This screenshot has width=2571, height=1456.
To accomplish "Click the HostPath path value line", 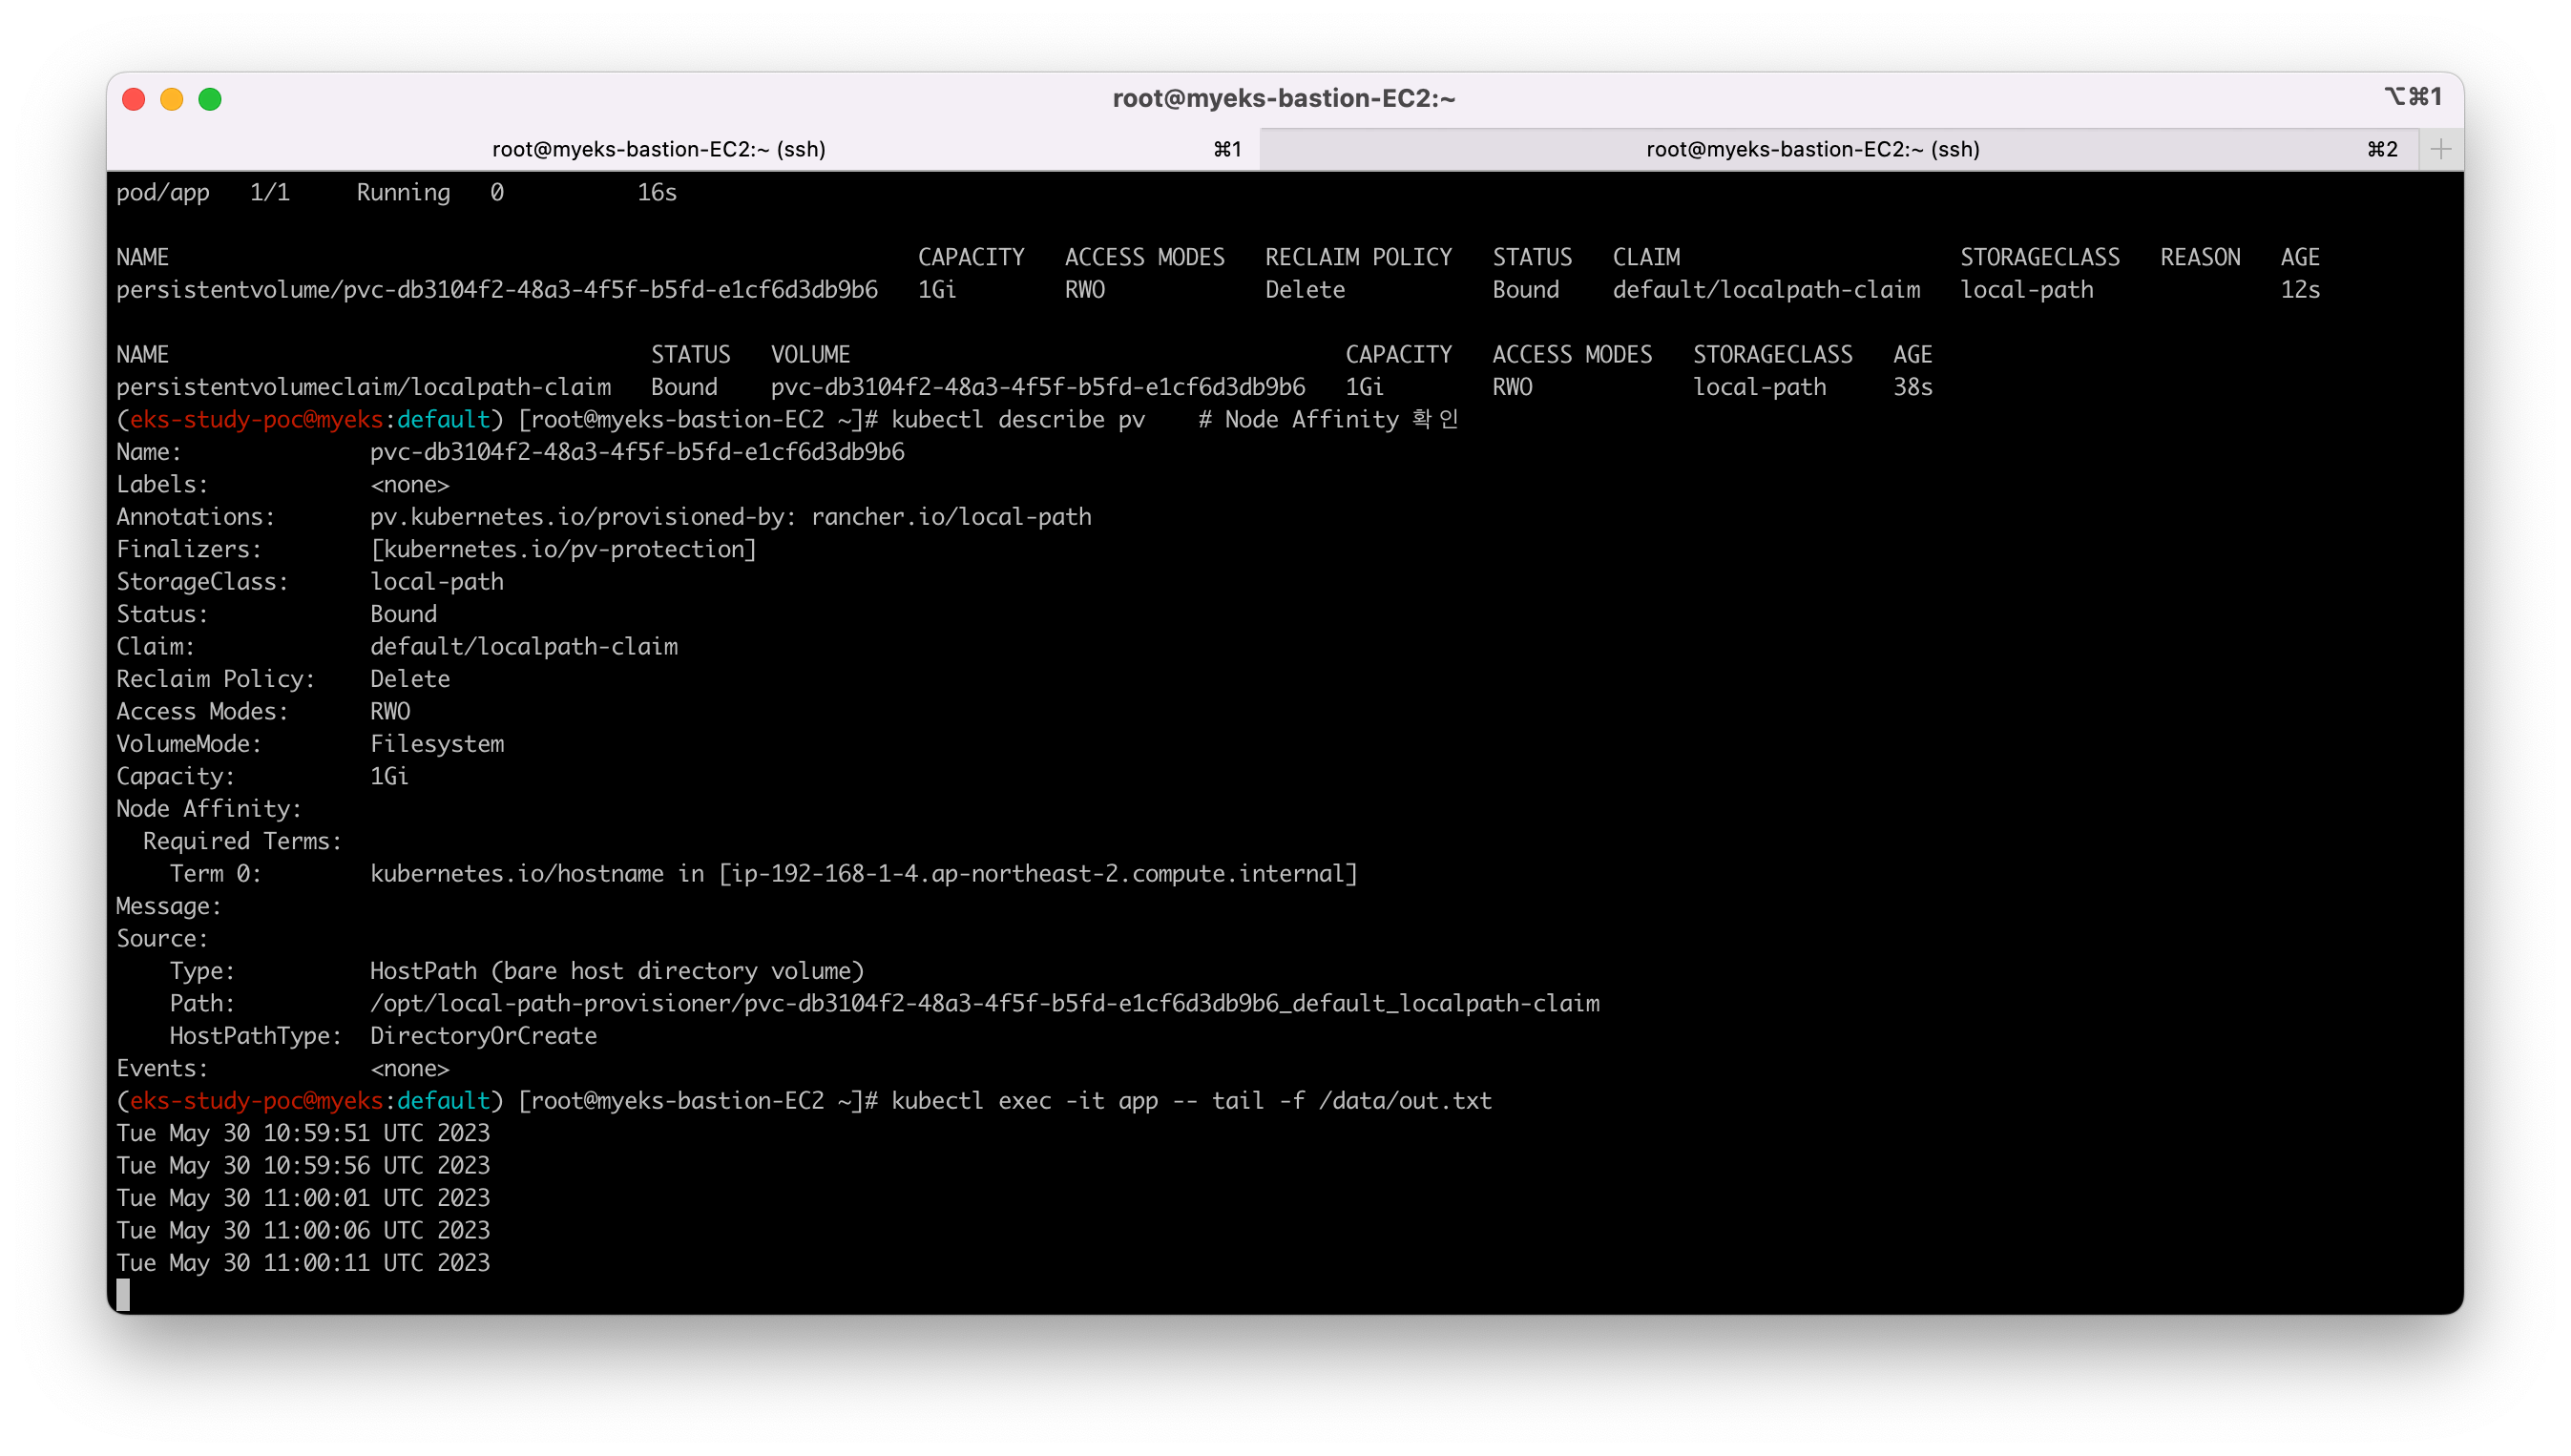I will point(984,1003).
